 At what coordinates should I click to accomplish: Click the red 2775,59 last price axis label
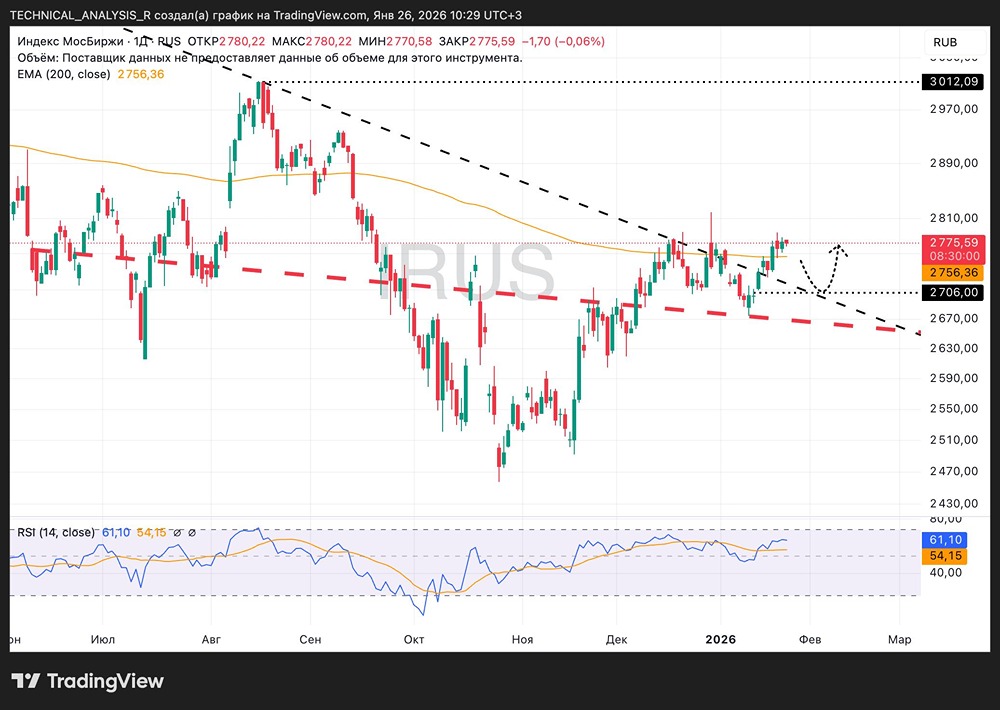pos(954,242)
